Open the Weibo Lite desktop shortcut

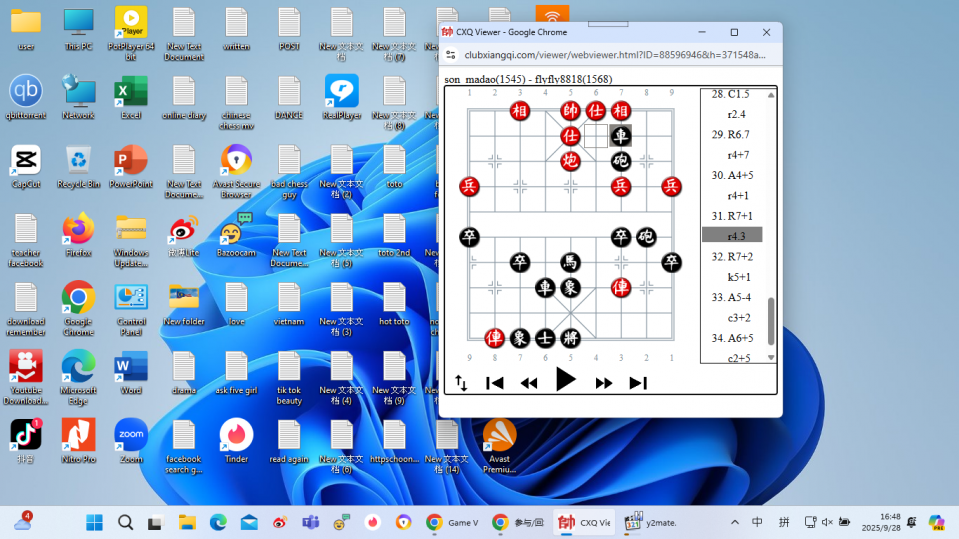(183, 235)
